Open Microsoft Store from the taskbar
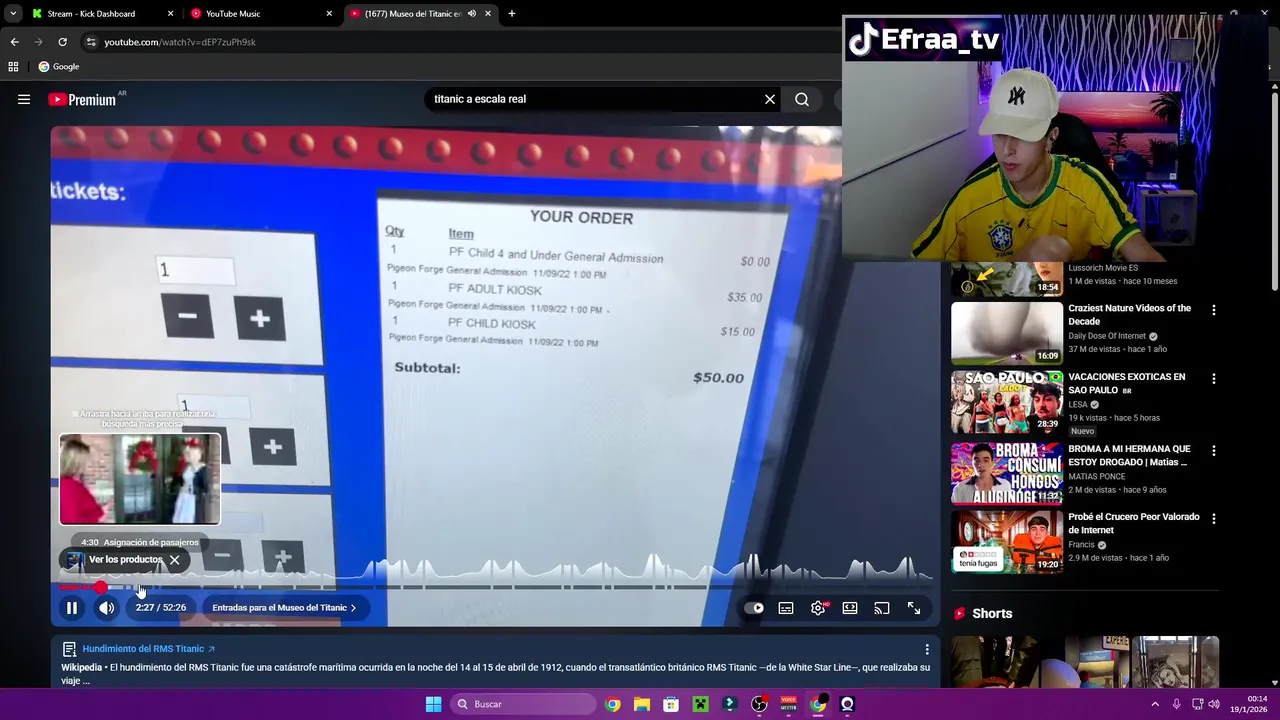This screenshot has height=720, width=1280. point(671,704)
